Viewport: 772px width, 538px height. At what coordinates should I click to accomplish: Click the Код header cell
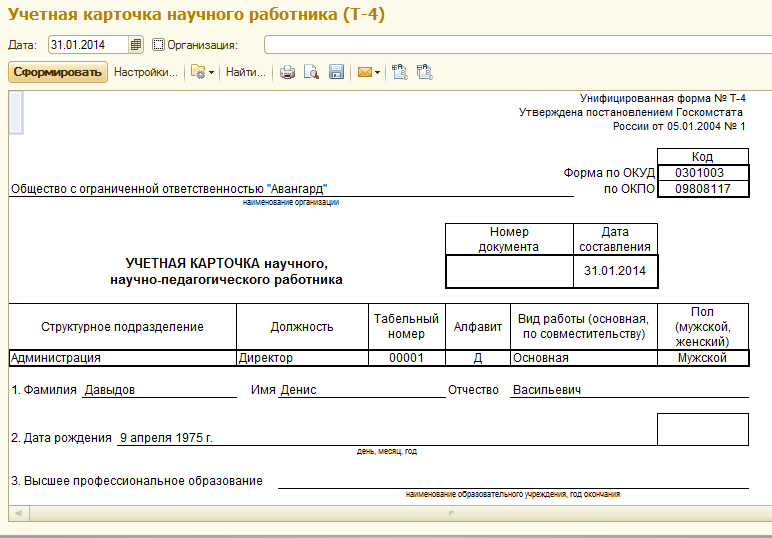(703, 157)
